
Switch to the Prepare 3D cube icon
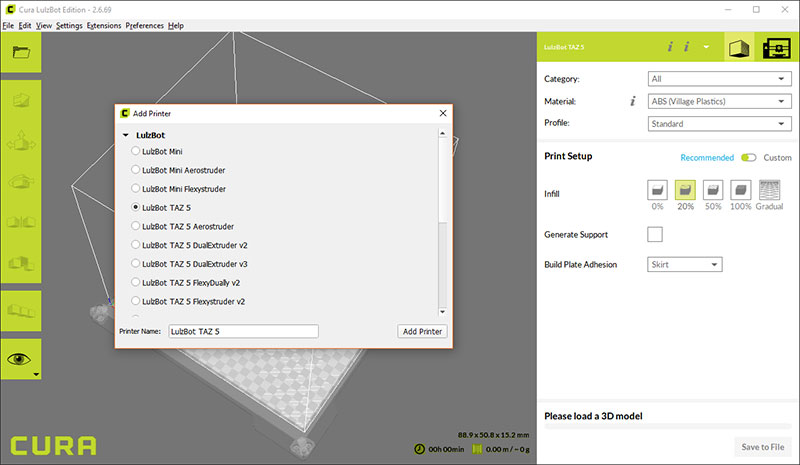(x=738, y=48)
